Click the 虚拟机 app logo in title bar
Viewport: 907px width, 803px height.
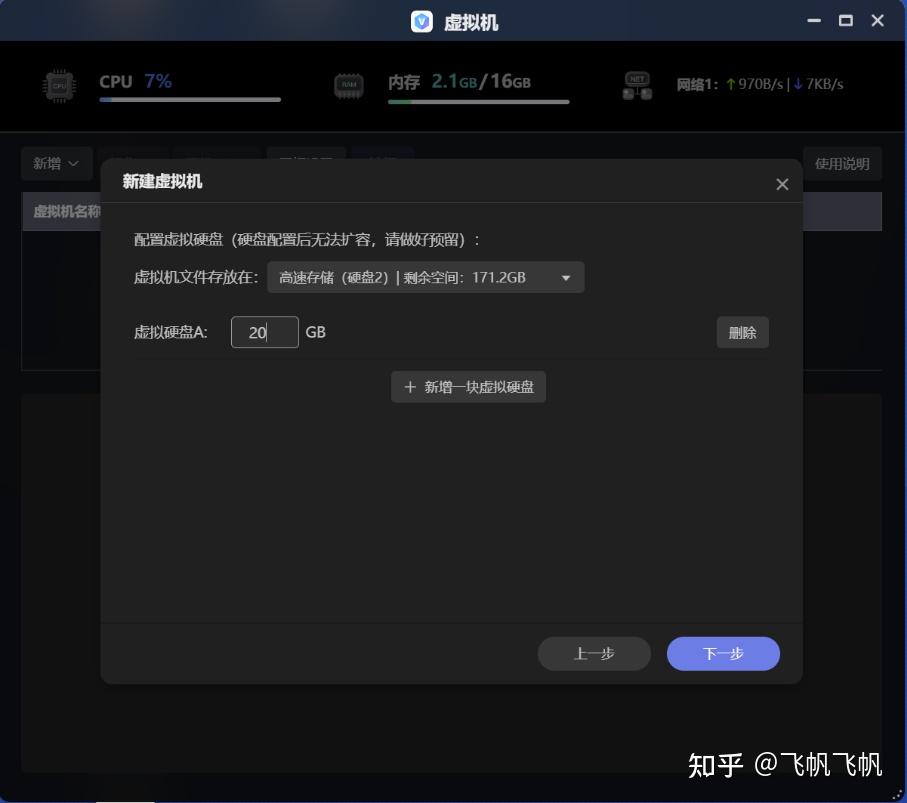(x=421, y=20)
